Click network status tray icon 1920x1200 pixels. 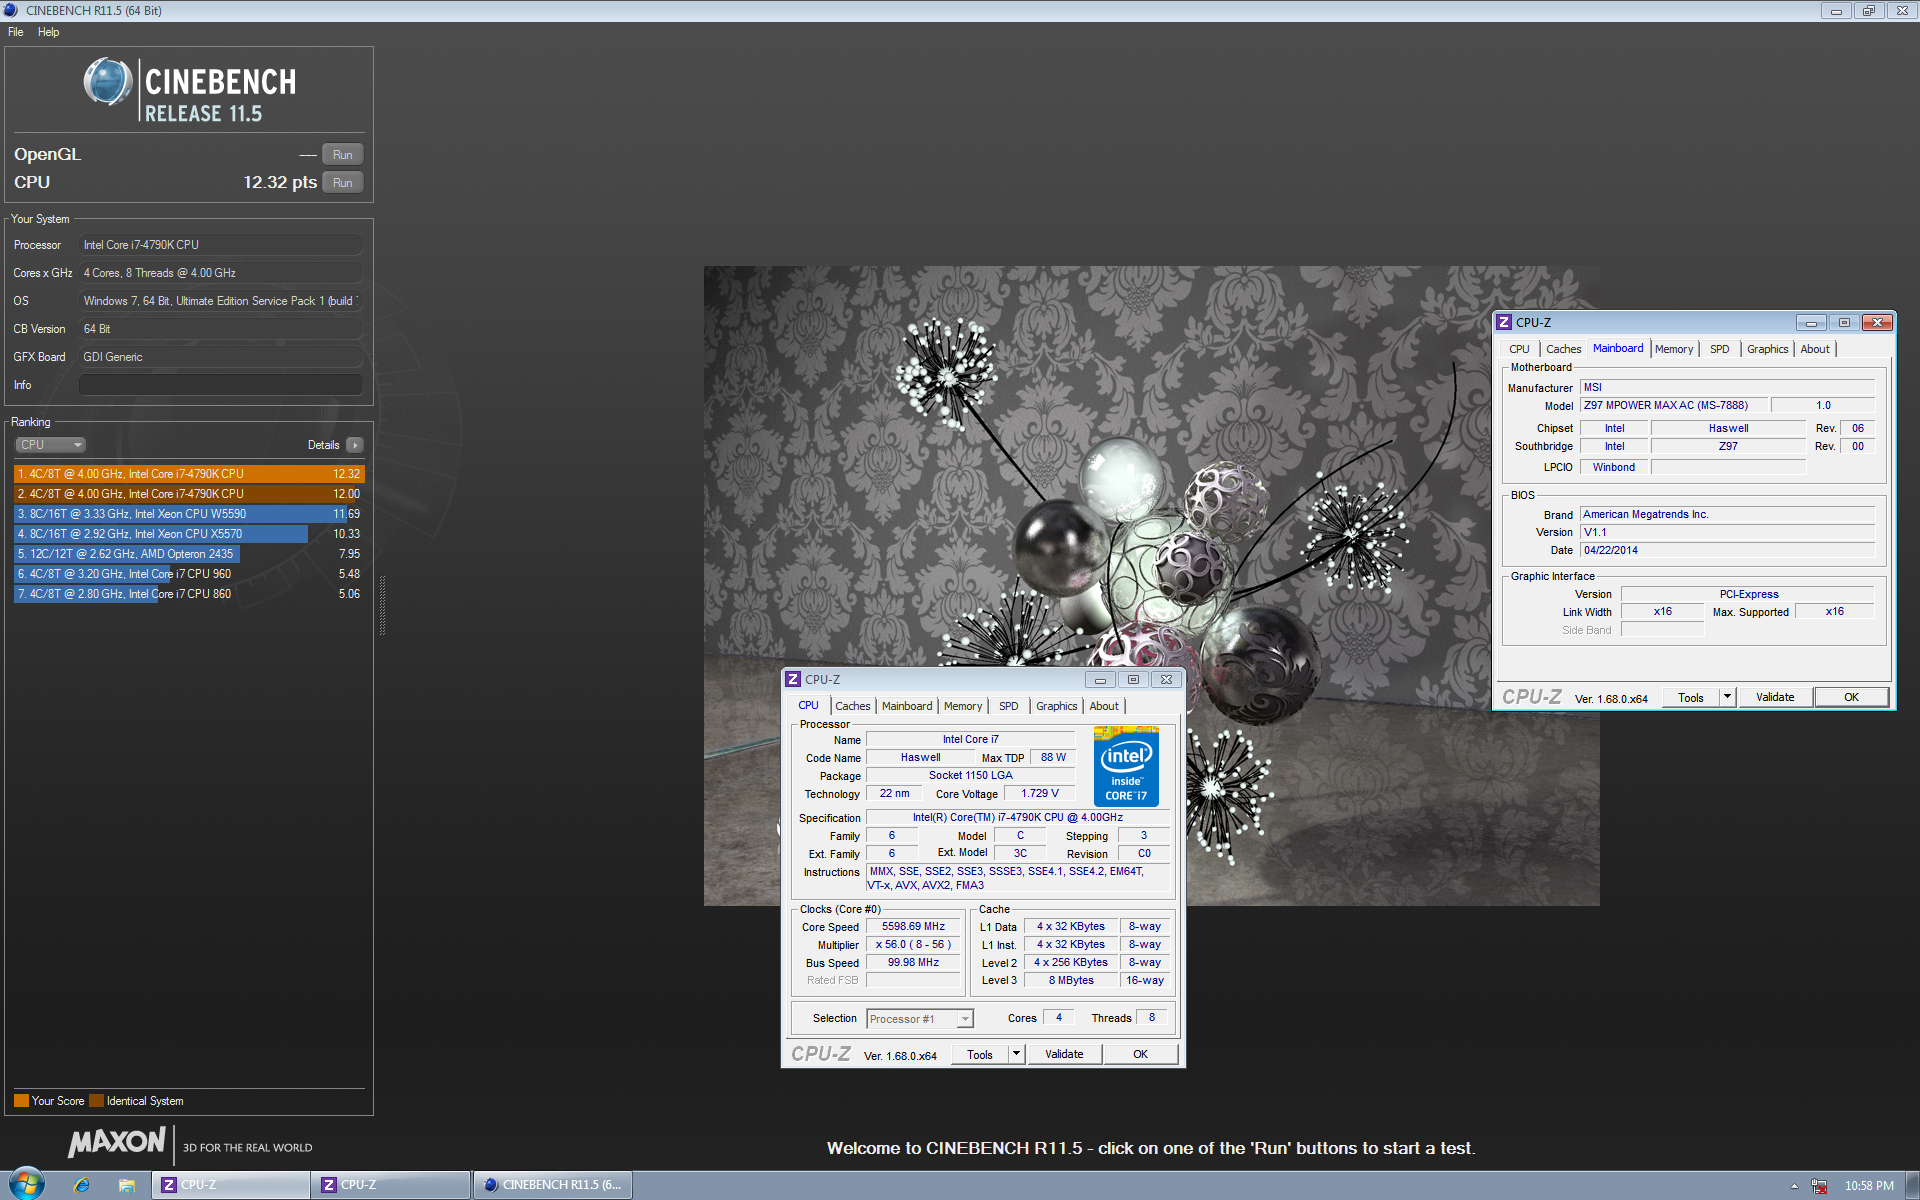point(1819,1186)
